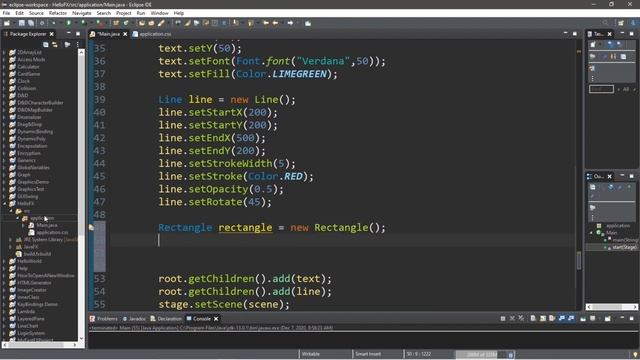This screenshot has width=640, height=360.
Task: Select the Console tab
Action: tap(199, 319)
